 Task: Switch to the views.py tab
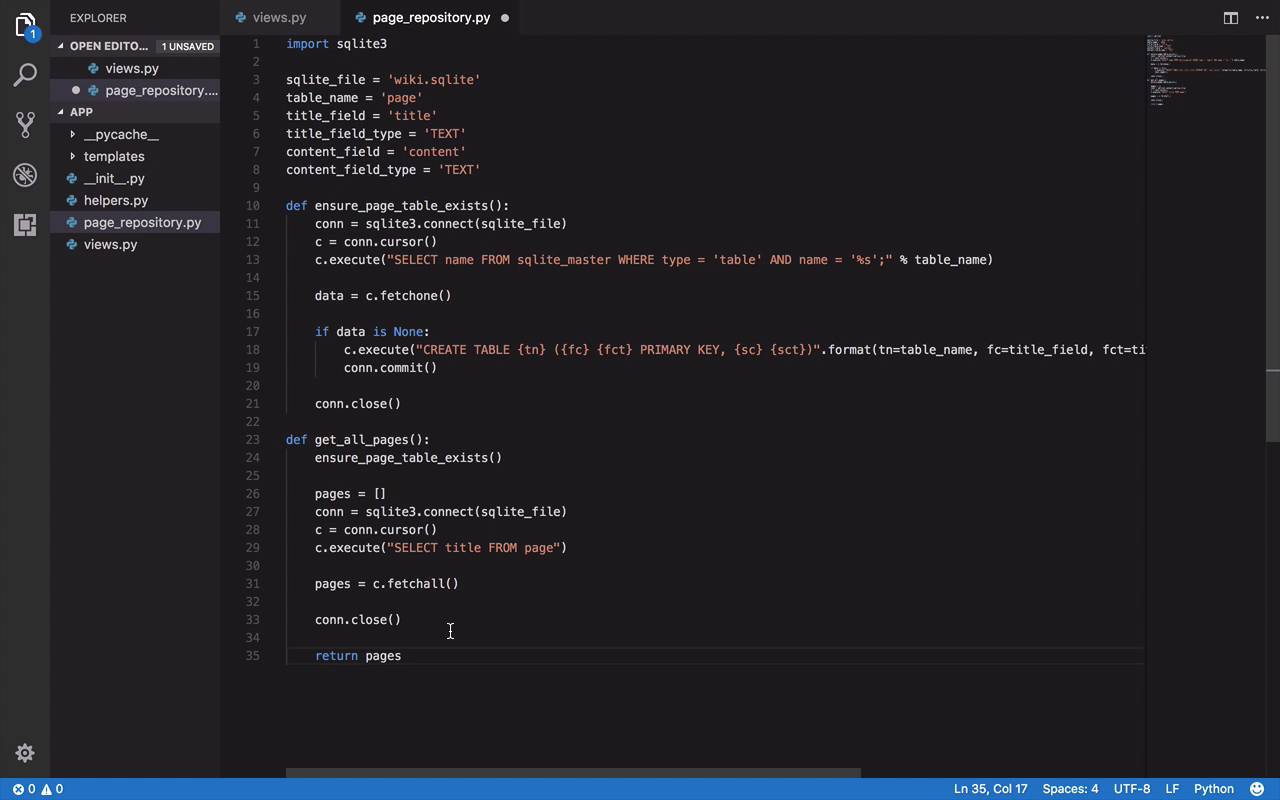click(280, 18)
